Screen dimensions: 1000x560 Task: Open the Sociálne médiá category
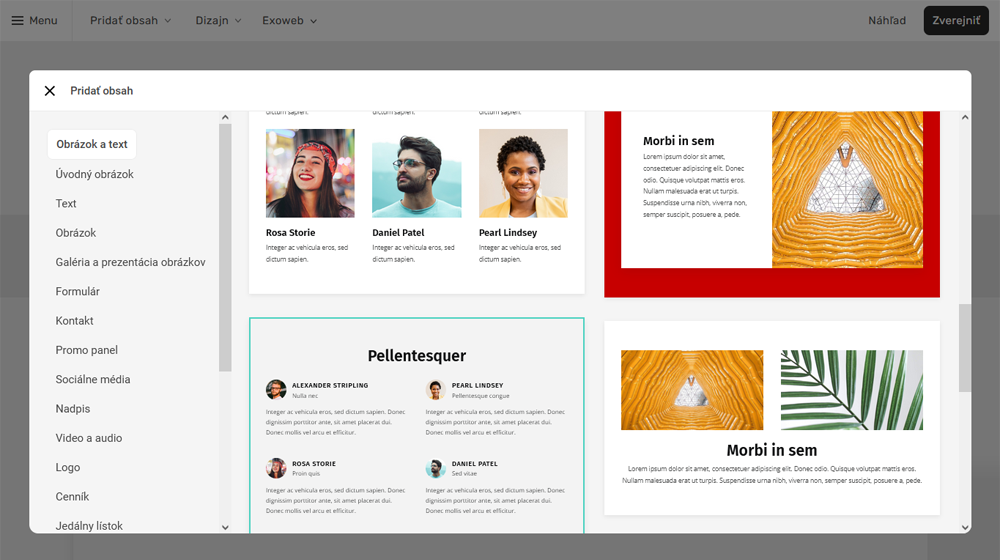93,379
